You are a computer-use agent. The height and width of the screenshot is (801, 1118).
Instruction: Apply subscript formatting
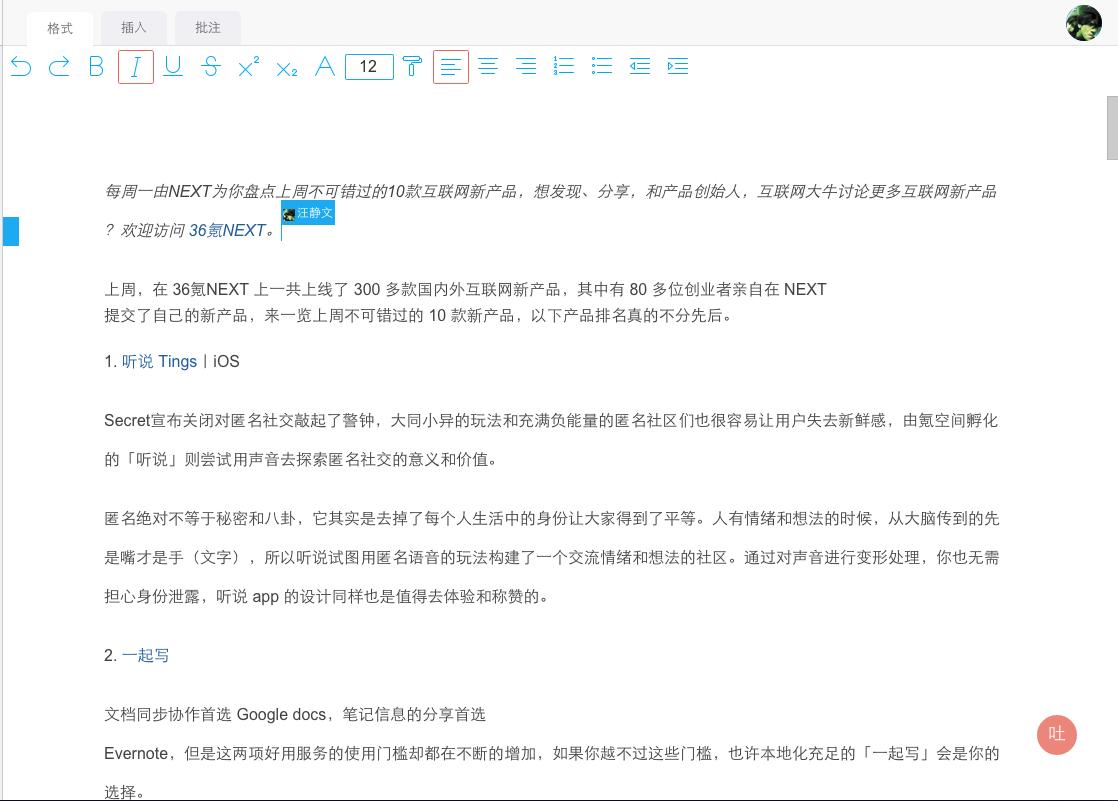coord(287,68)
